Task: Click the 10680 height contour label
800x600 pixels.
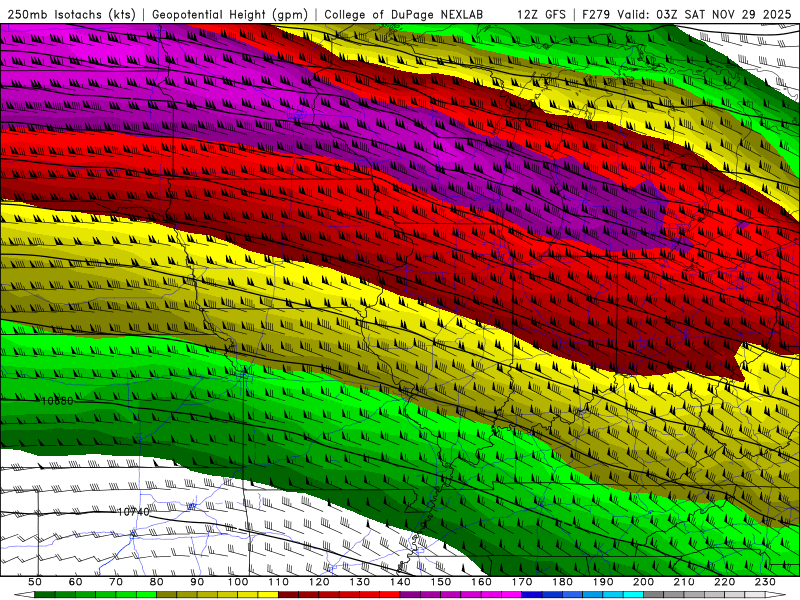Action: [57, 401]
